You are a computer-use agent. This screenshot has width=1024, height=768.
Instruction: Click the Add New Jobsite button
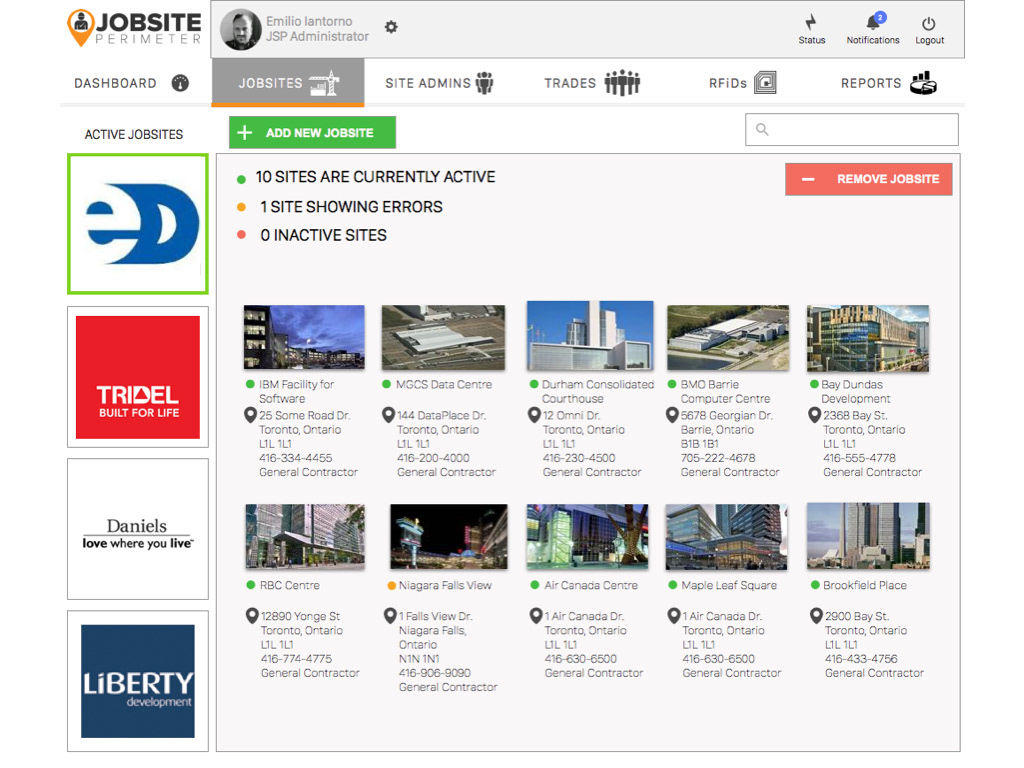point(312,133)
